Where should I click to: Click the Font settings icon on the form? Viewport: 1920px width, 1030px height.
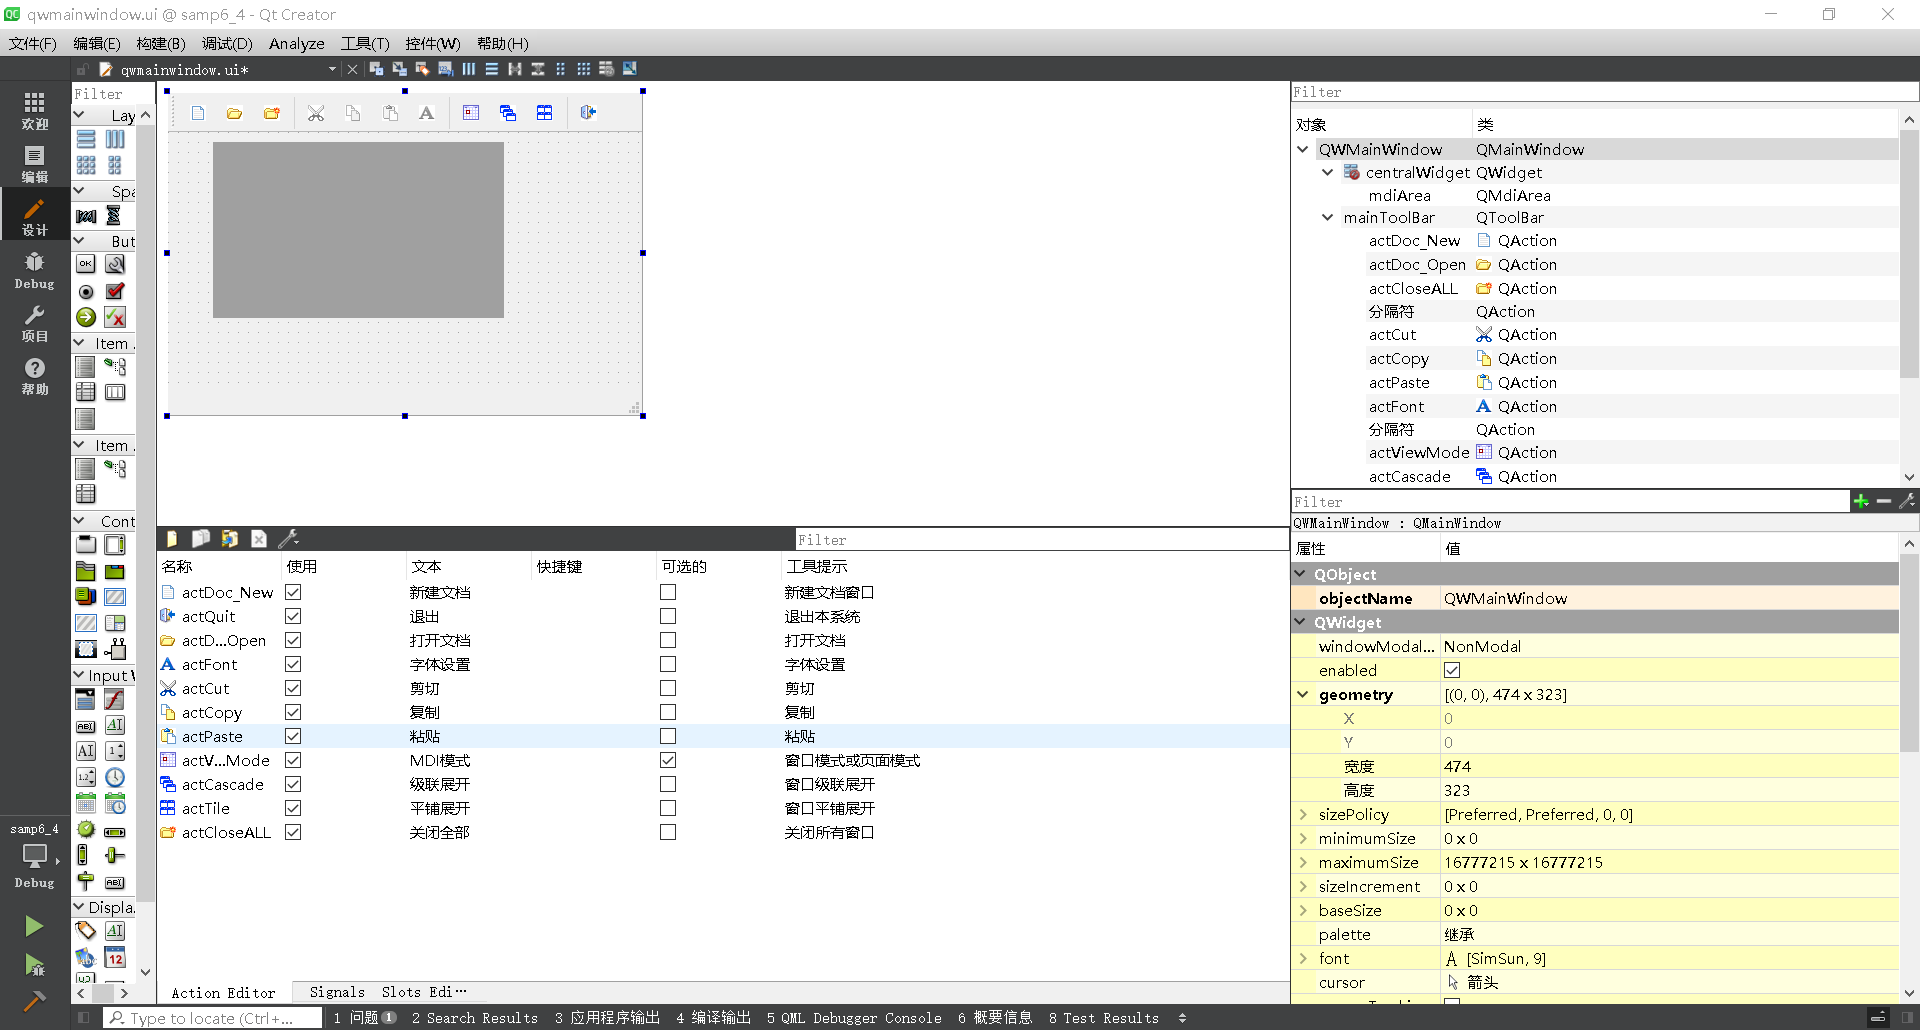tap(426, 112)
